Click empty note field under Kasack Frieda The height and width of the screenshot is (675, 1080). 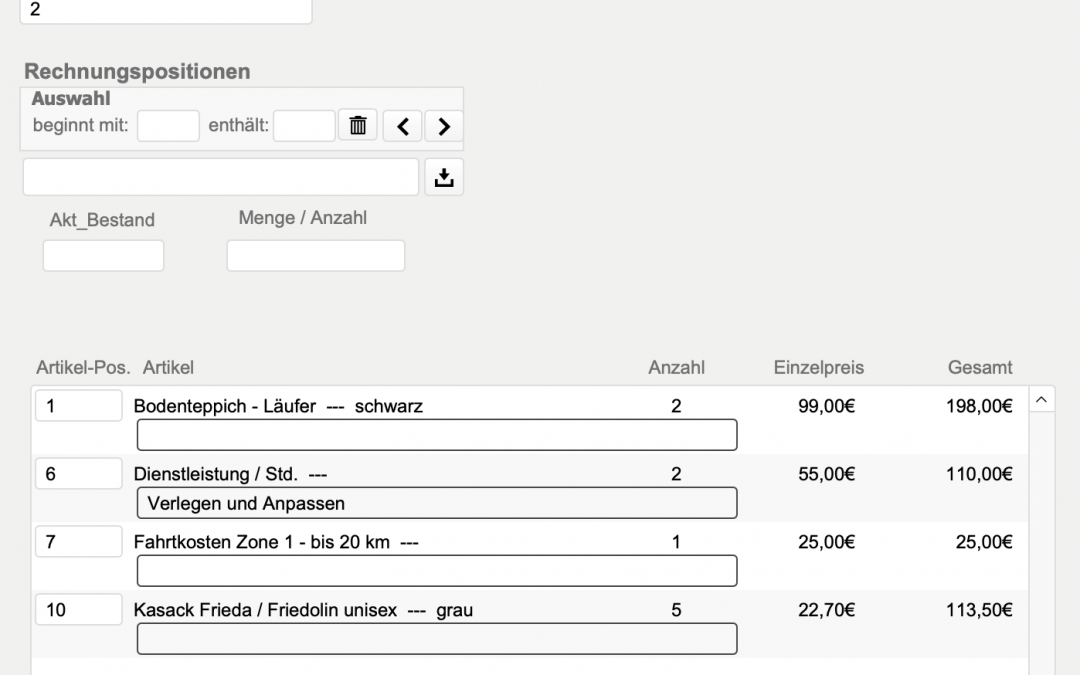436,639
